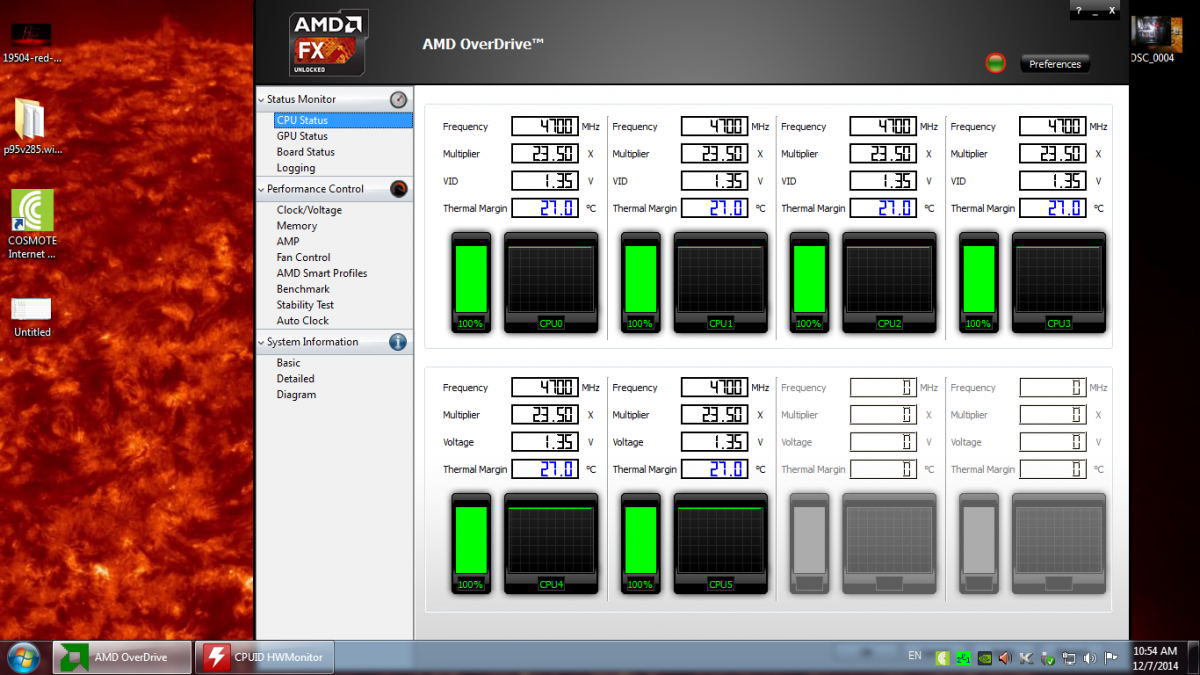Click the CPU1 Multiplier value 23.50
This screenshot has width=1200, height=675.
714,153
